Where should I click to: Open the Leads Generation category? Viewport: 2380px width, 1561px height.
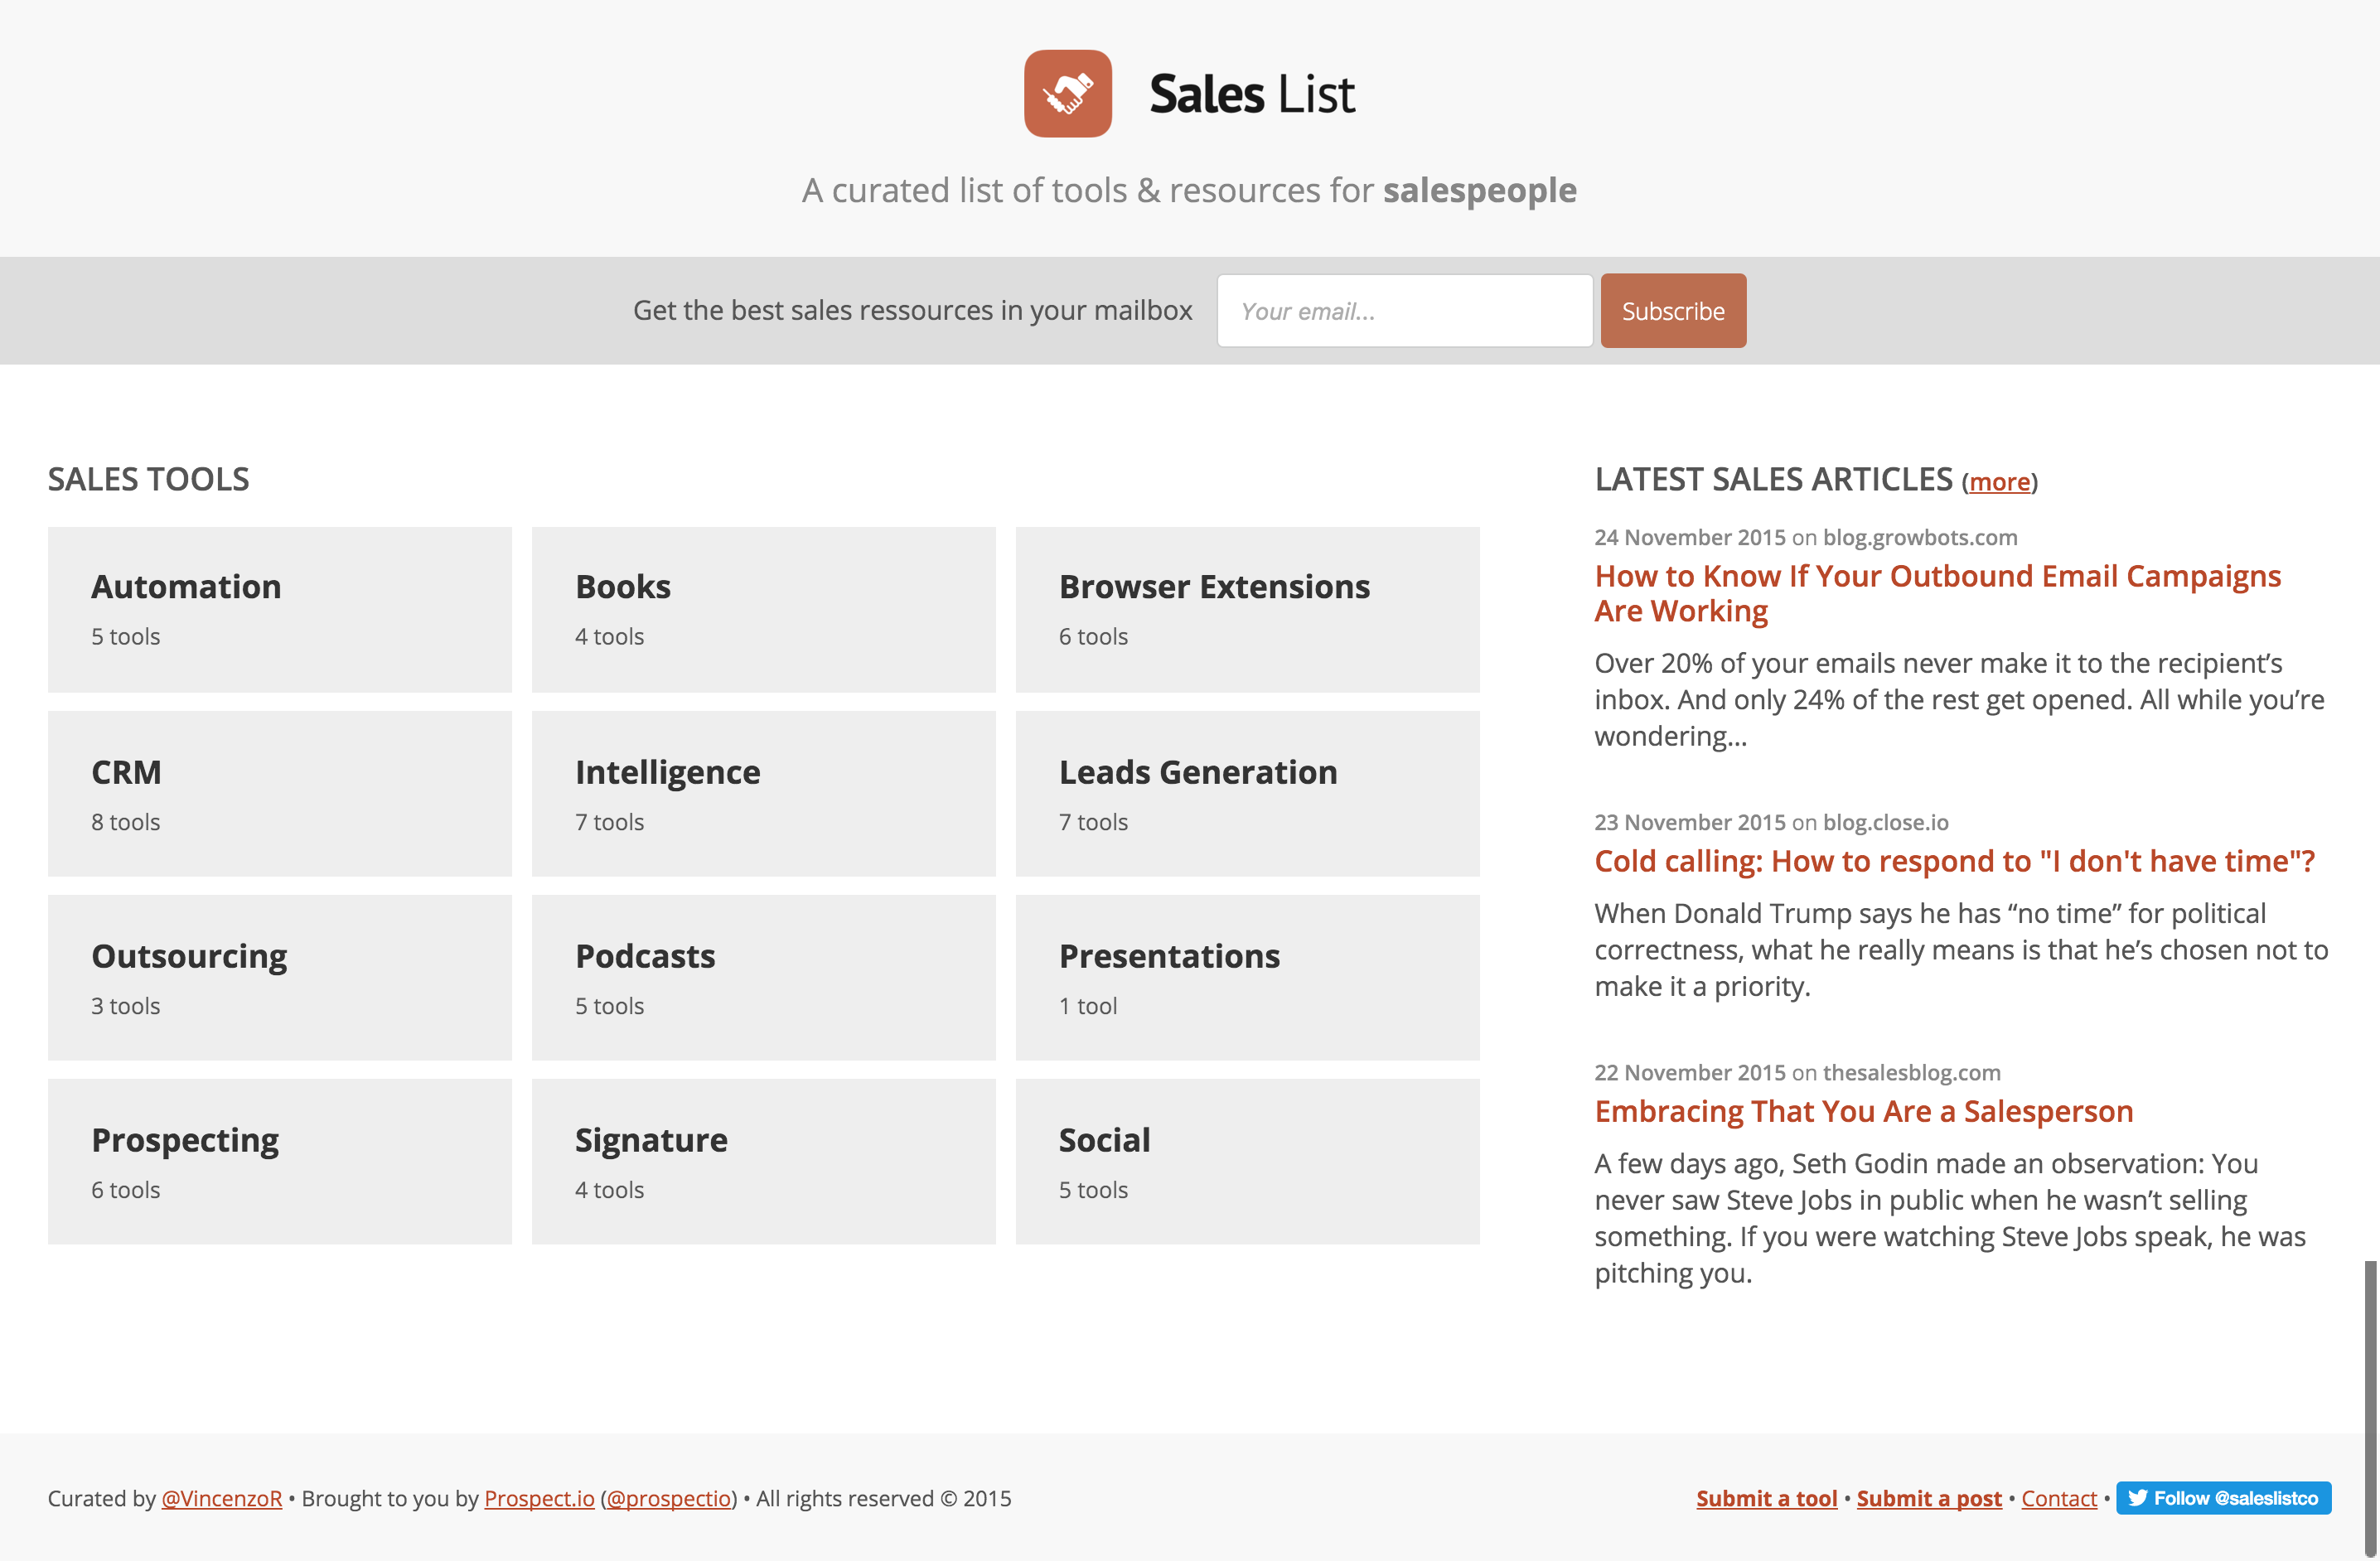(x=1246, y=793)
